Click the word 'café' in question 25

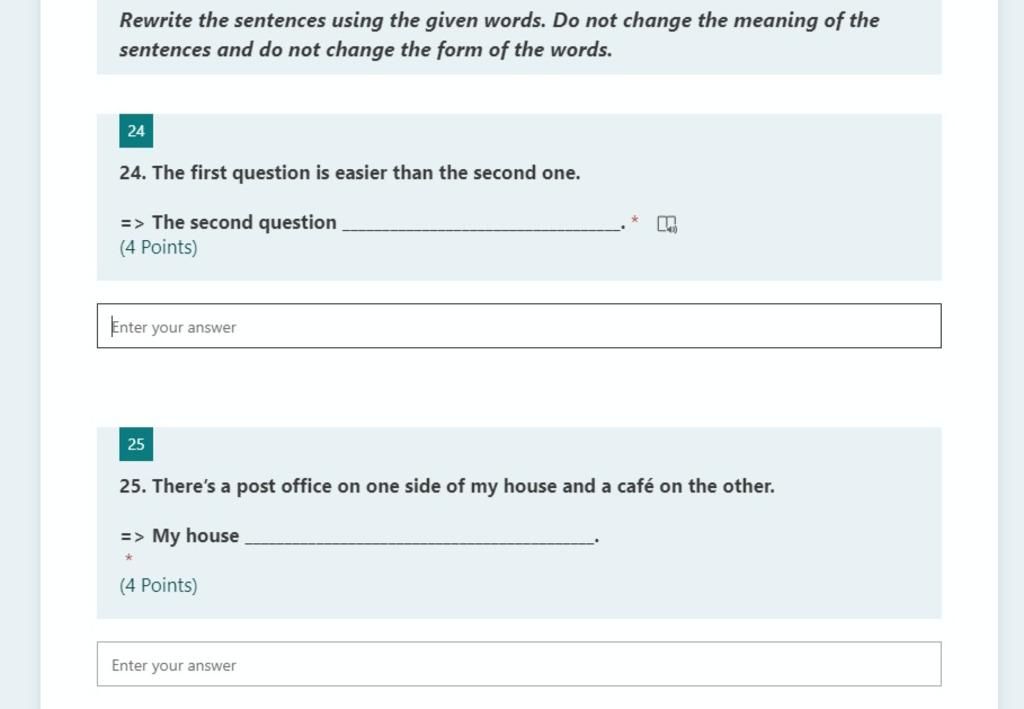[635, 486]
